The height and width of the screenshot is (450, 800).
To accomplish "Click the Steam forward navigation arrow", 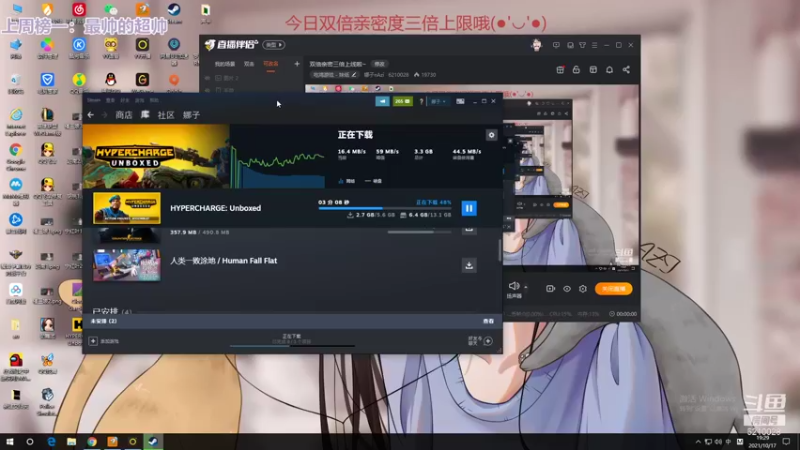I will tap(105, 115).
